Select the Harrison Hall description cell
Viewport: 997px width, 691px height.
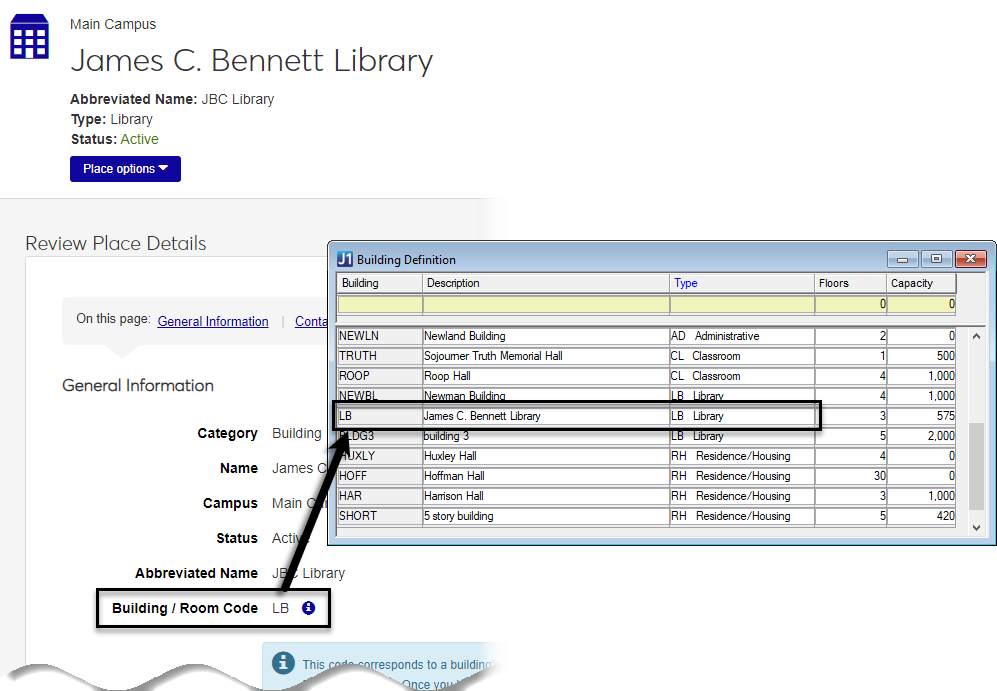546,496
